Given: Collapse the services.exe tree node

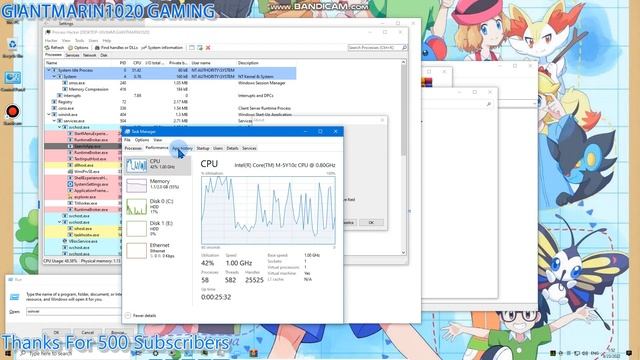Looking at the screenshot, I should [54, 121].
